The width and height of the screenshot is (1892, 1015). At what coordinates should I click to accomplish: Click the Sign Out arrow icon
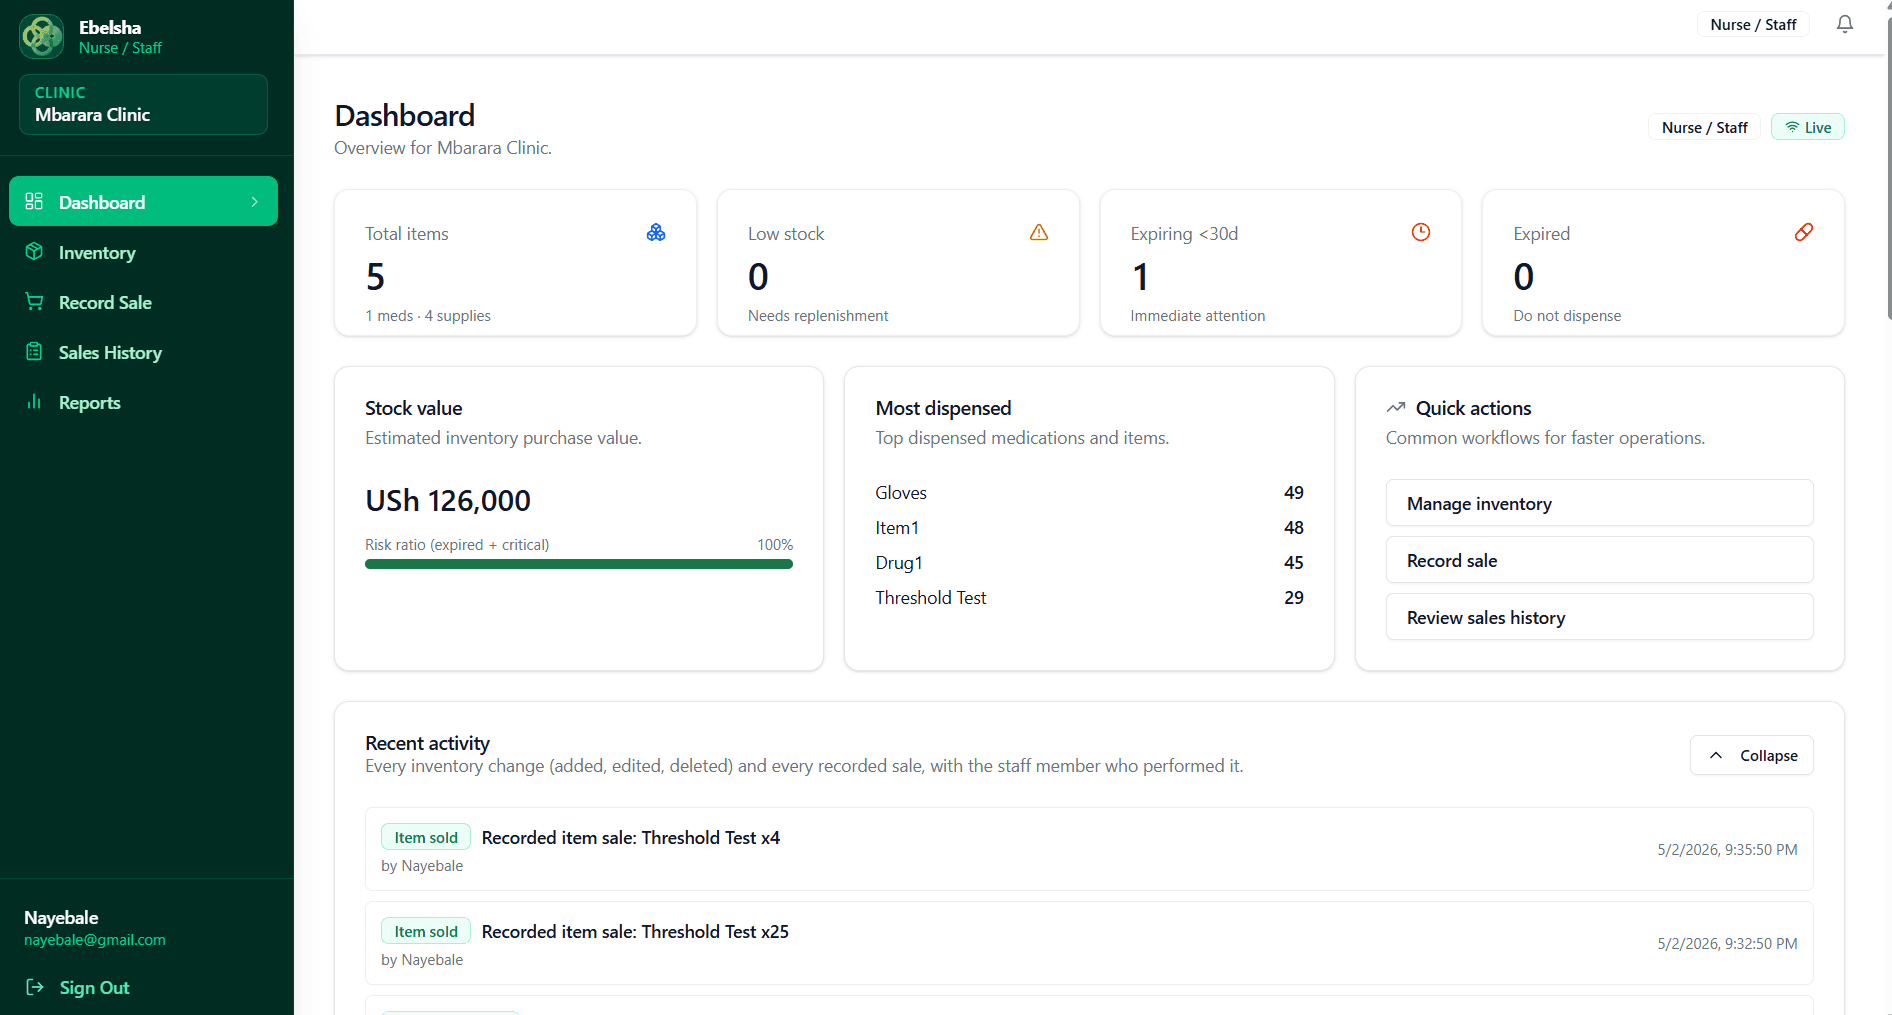coord(35,987)
